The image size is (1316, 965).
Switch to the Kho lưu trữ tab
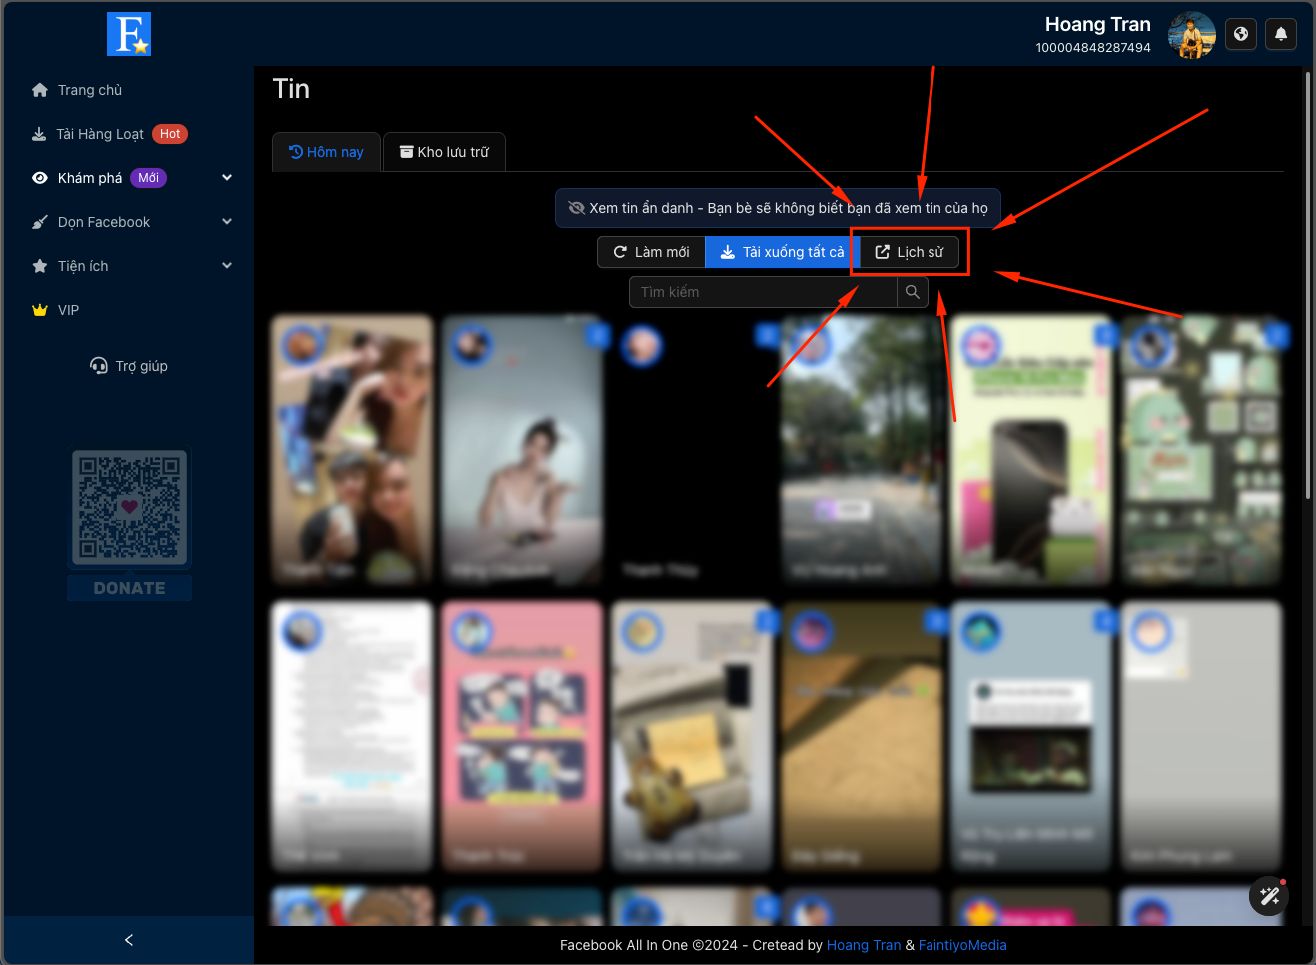(444, 152)
